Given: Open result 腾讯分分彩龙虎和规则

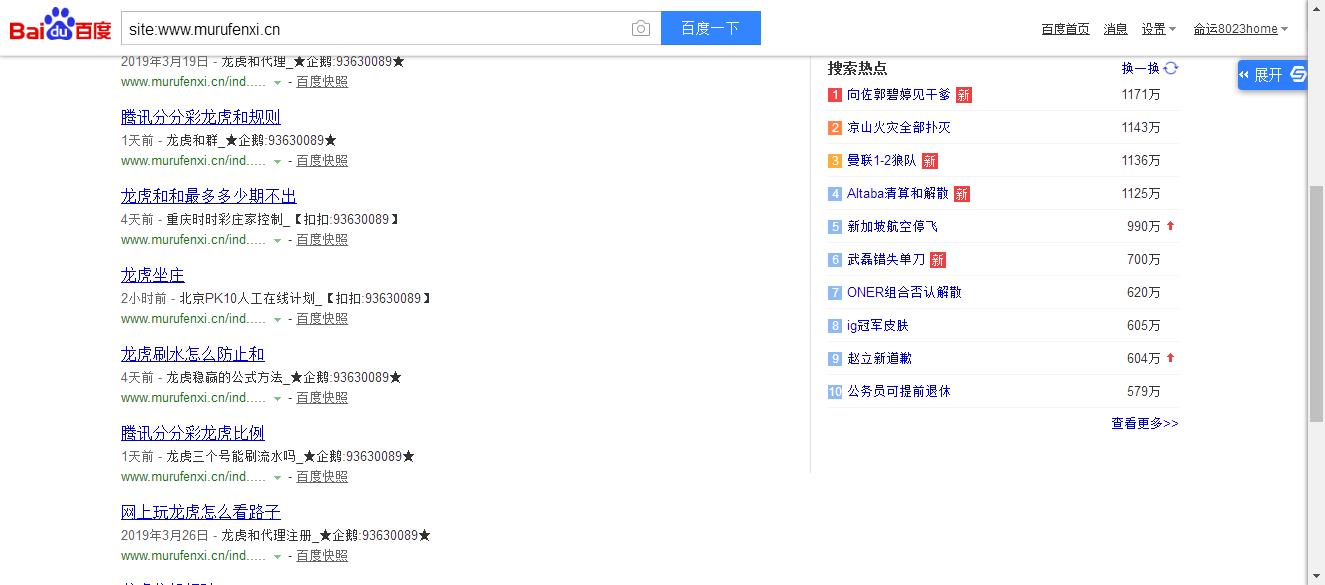Looking at the screenshot, I should [x=201, y=117].
